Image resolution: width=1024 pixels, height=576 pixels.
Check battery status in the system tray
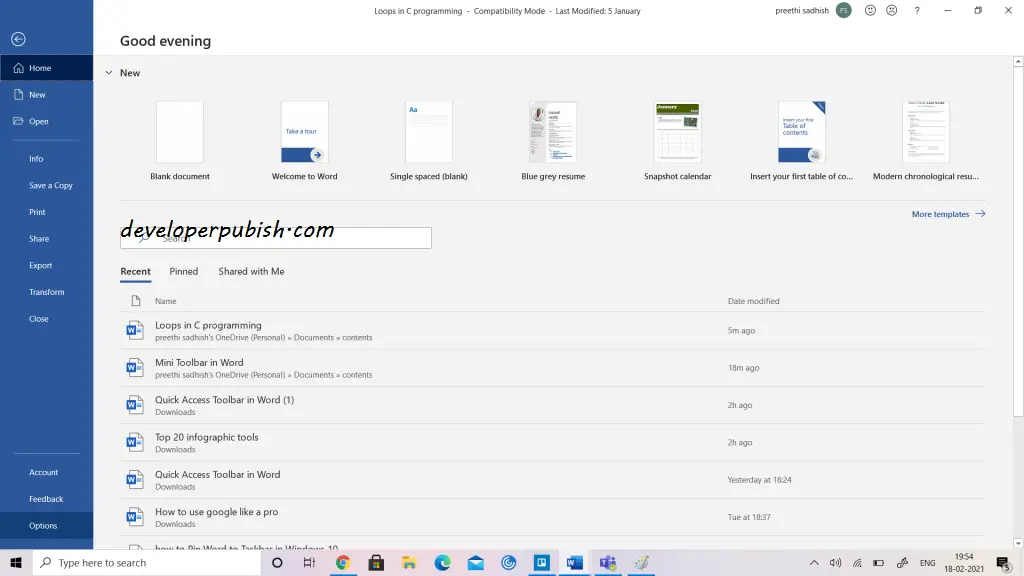pos(879,562)
